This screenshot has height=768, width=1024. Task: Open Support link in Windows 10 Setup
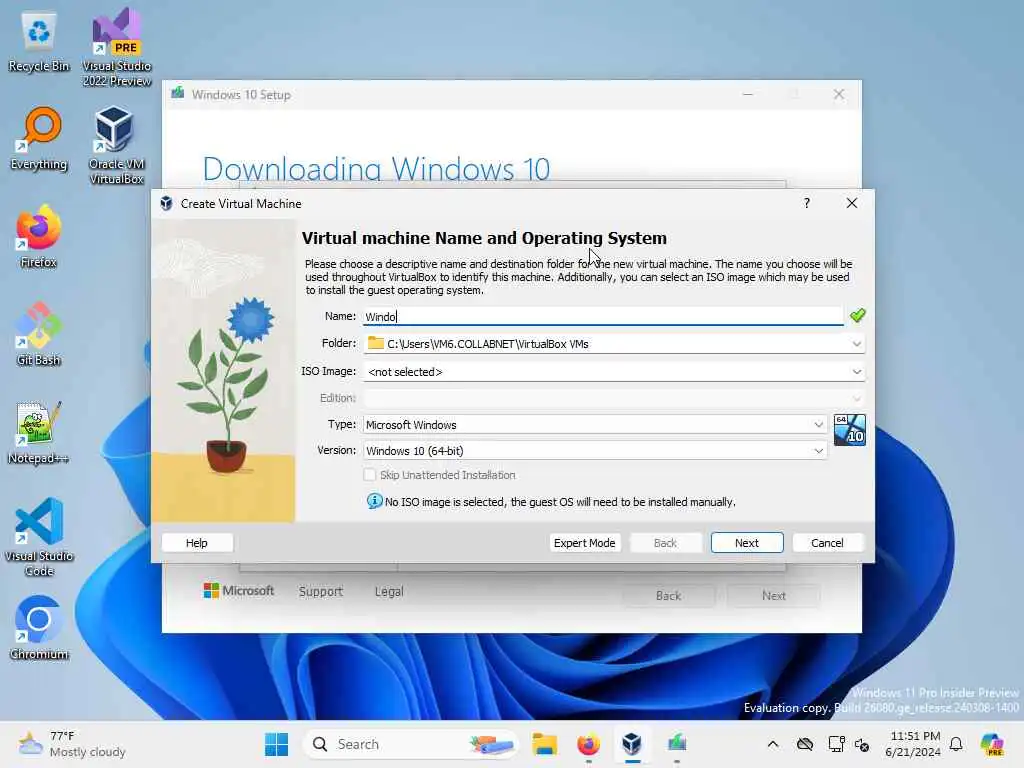click(321, 591)
